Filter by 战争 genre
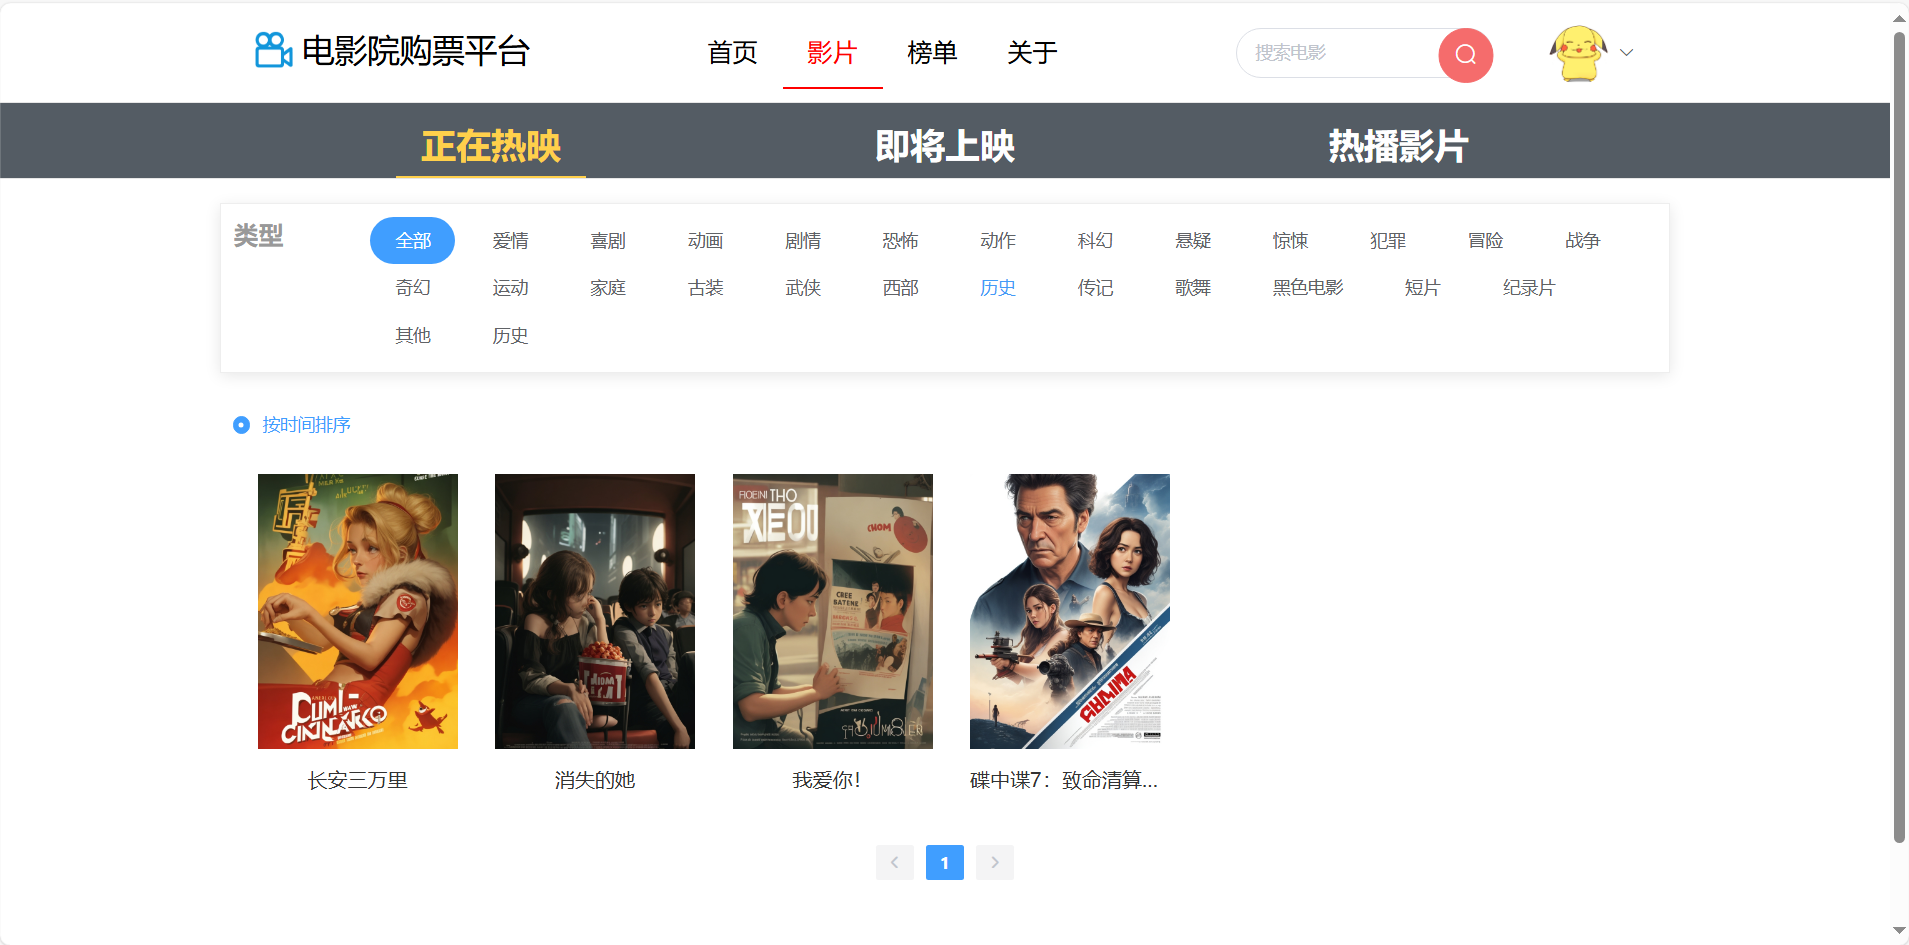The width and height of the screenshot is (1909, 945). [x=1583, y=241]
